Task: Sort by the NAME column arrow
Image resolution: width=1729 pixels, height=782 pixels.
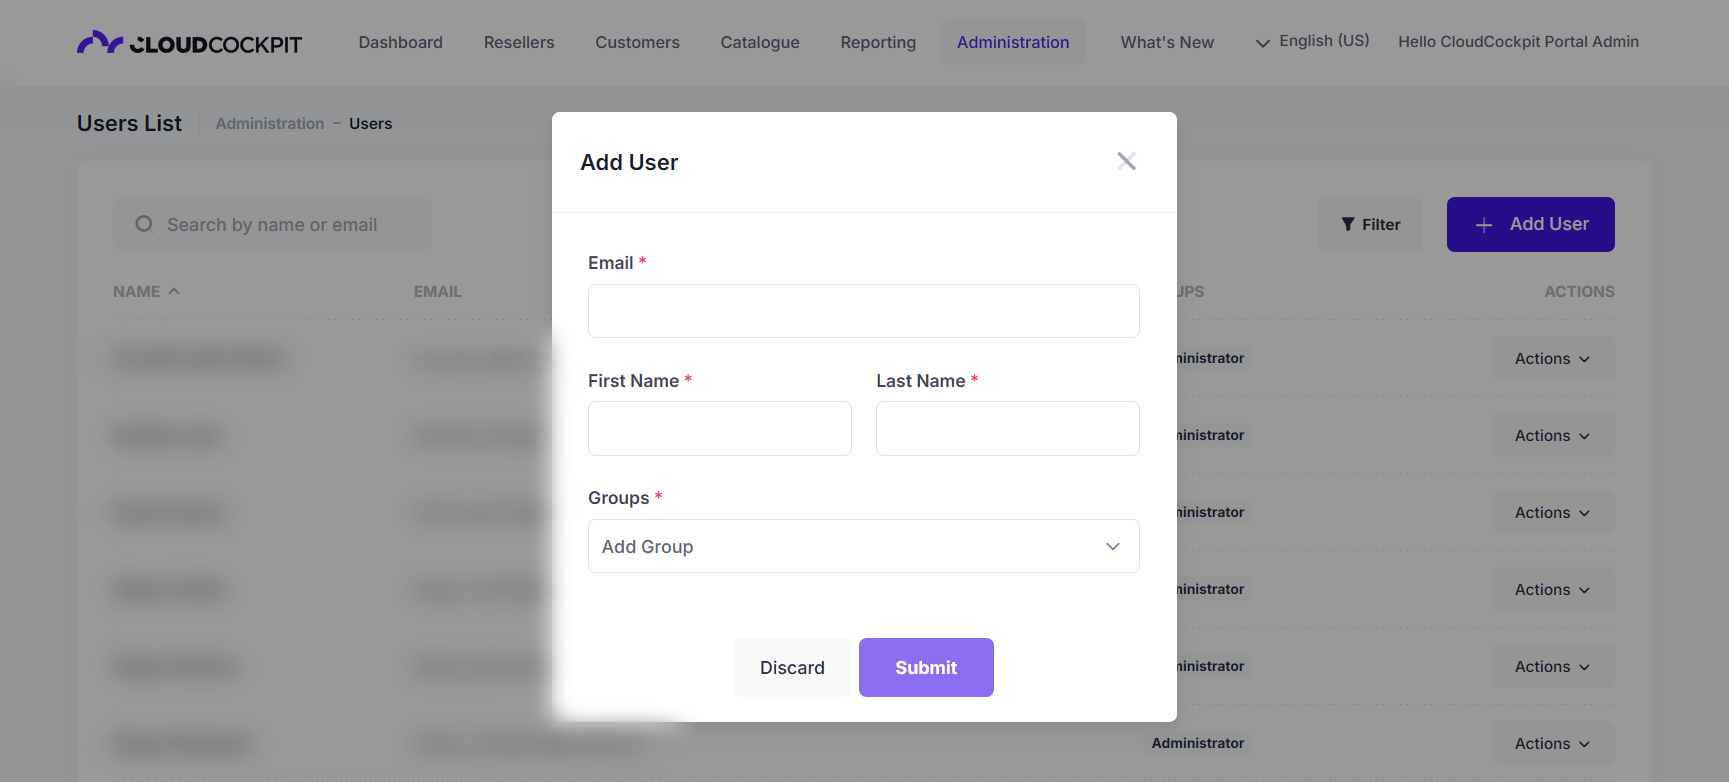Action: 174,291
